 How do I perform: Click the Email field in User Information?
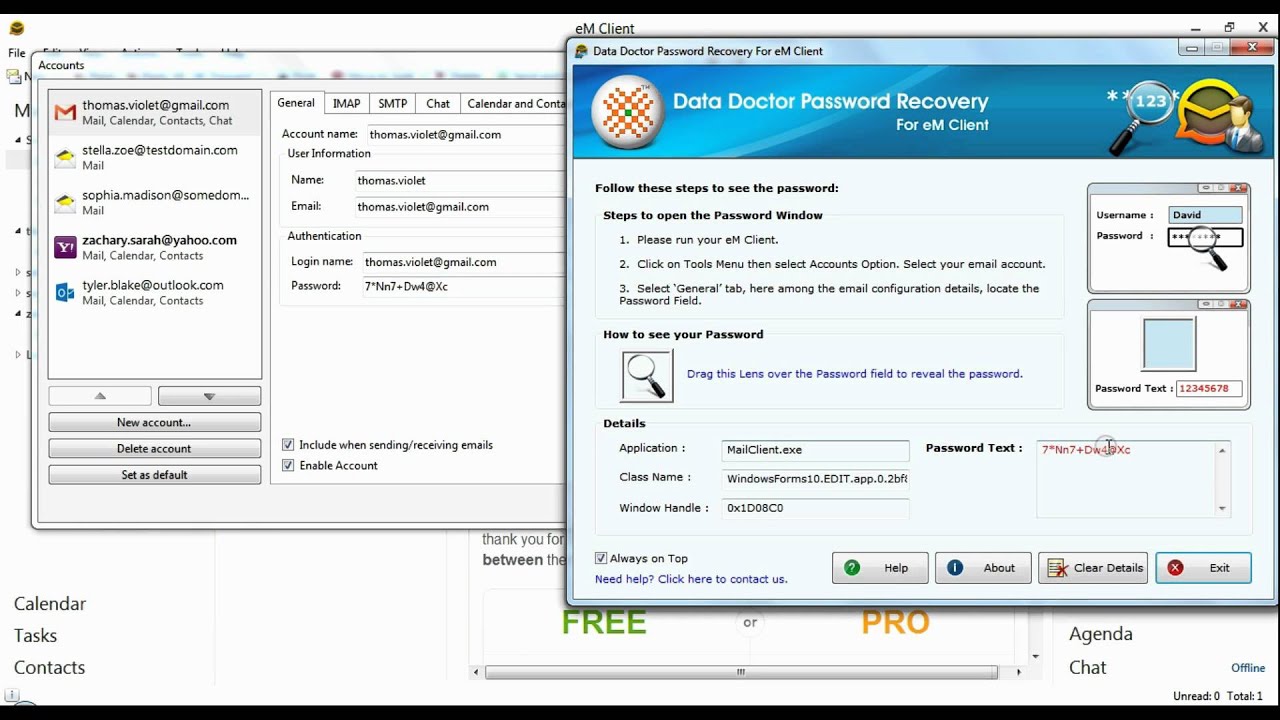[460, 207]
